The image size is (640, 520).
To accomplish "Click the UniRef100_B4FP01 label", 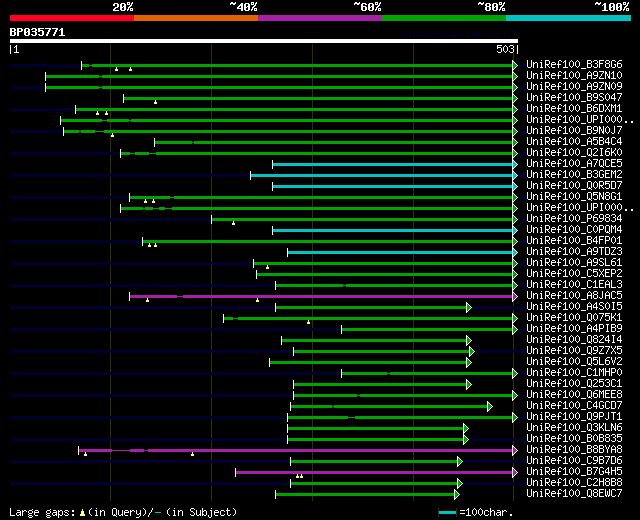I will pyautogui.click(x=574, y=241).
